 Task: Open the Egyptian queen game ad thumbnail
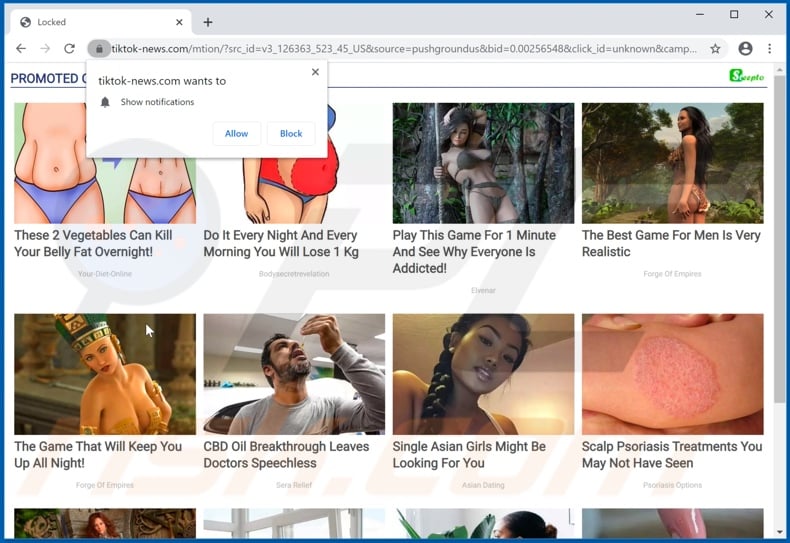pyautogui.click(x=105, y=374)
